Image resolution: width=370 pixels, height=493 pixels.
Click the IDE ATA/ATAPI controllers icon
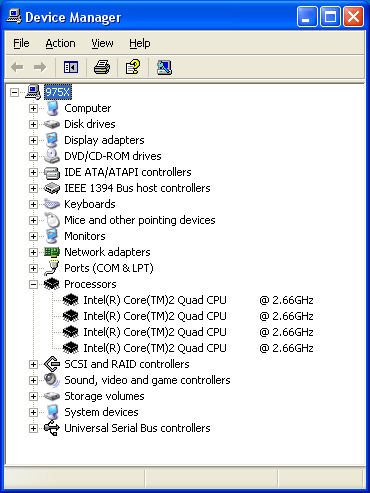click(52, 172)
